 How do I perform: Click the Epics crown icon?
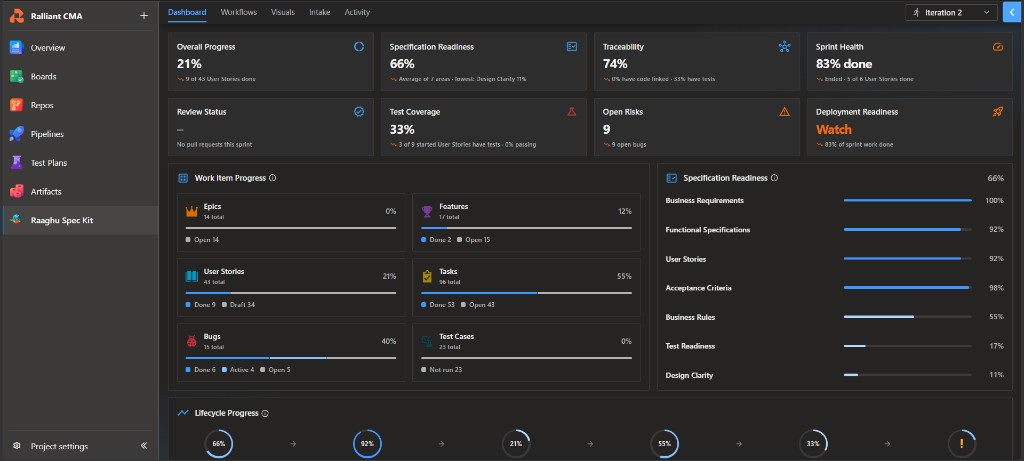pyautogui.click(x=191, y=211)
